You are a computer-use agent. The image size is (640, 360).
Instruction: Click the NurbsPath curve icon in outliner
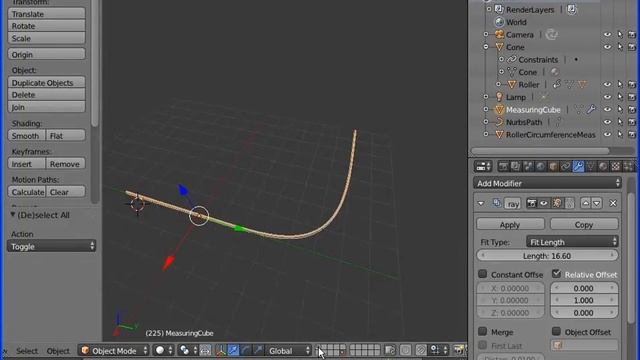tap(499, 122)
